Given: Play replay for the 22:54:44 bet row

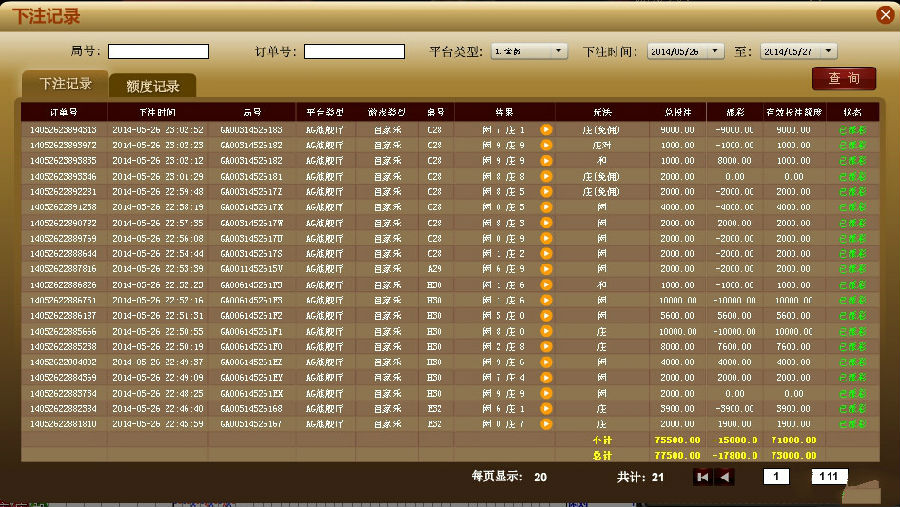Looking at the screenshot, I should (x=546, y=254).
